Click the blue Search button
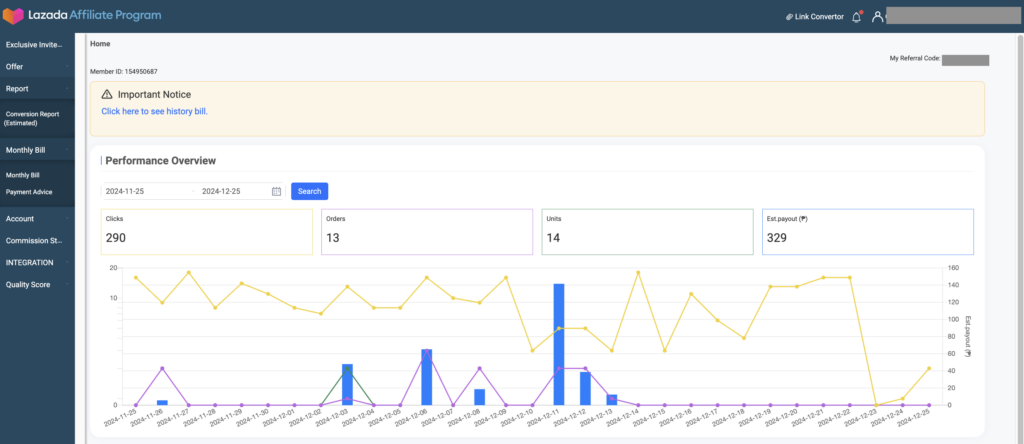The image size is (1024, 444). [309, 191]
